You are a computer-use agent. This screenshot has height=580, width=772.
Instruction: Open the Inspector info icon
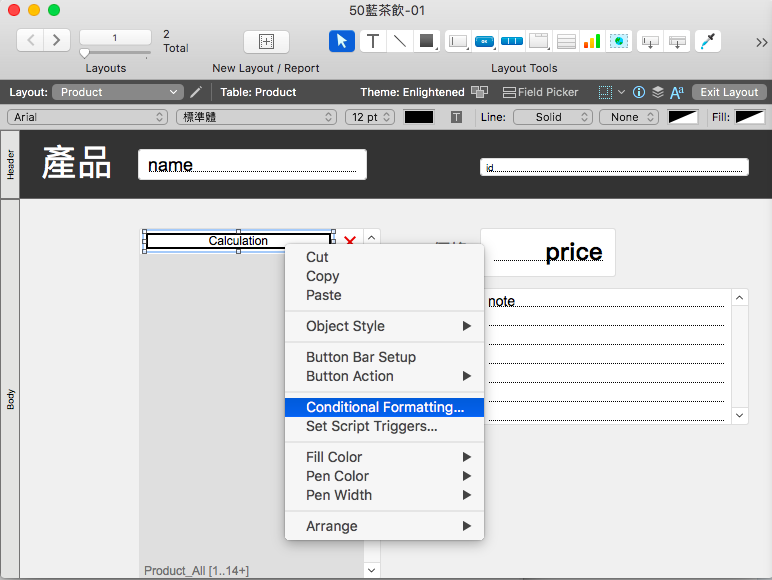click(639, 92)
